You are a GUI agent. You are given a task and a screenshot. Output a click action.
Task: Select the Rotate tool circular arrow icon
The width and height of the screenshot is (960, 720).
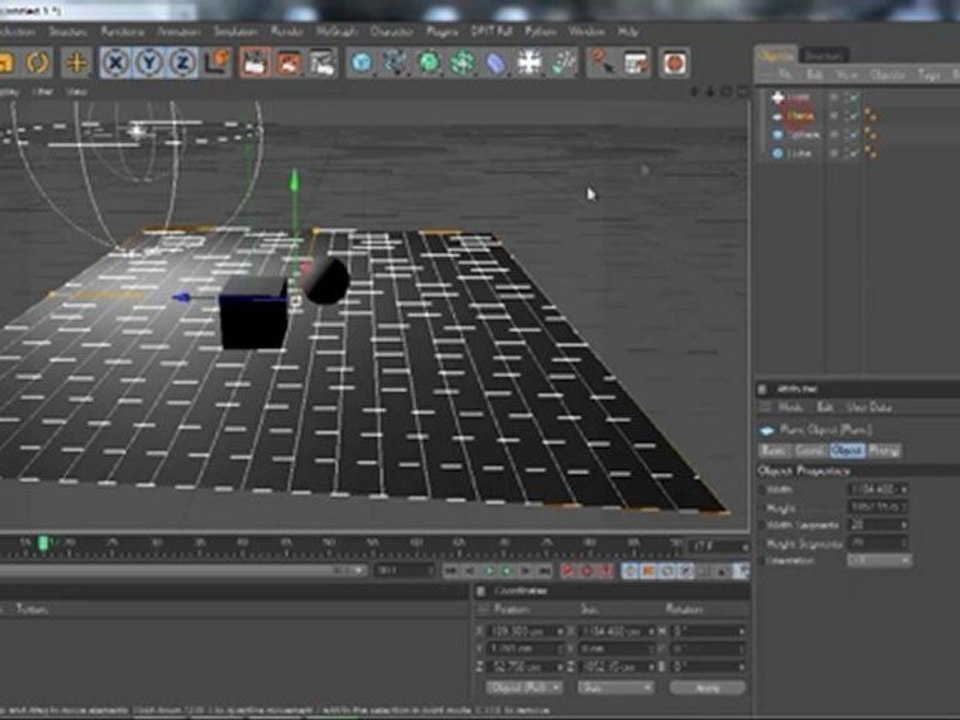coord(37,62)
